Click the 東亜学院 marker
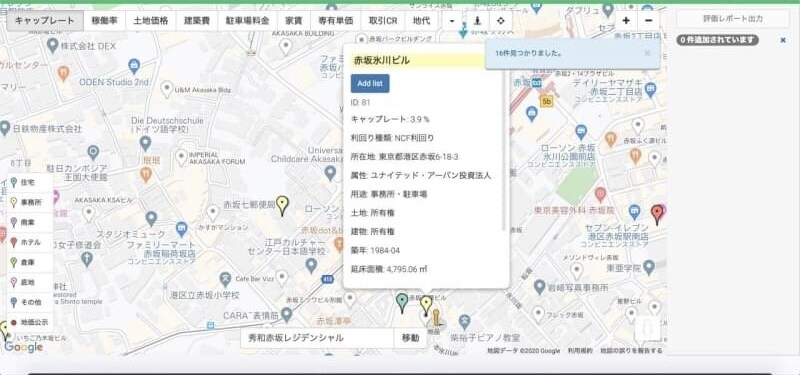800x375 pixels. (x=648, y=266)
